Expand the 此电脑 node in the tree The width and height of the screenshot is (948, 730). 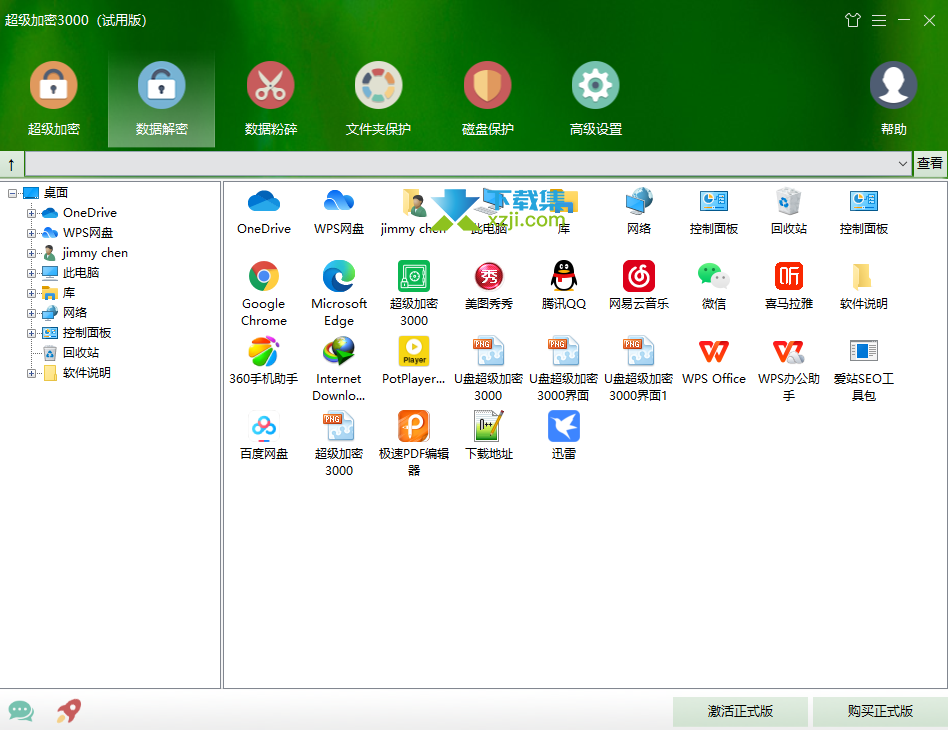[31, 273]
